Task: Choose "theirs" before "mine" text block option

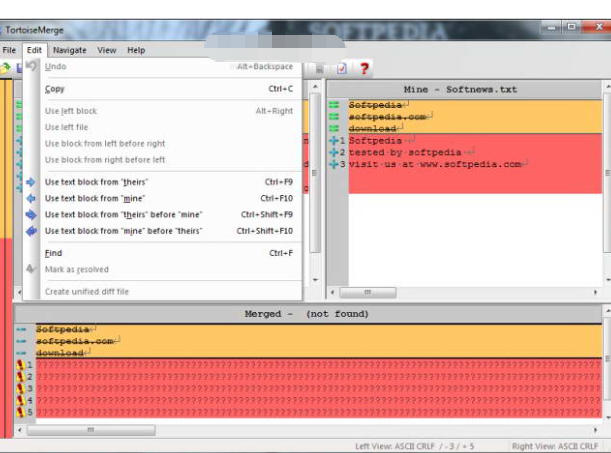Action: click(x=169, y=215)
